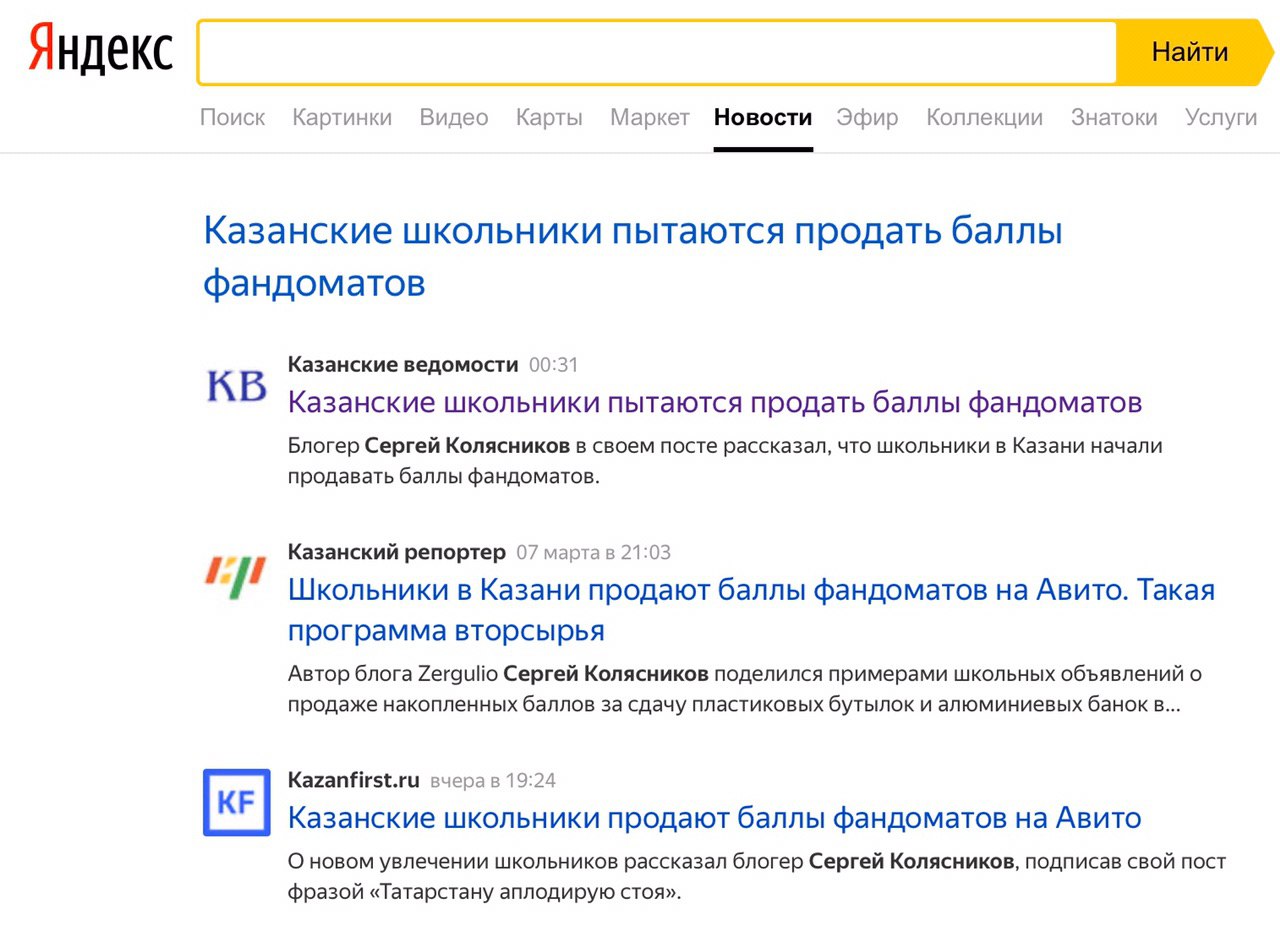Click snippet starting 'О новом увлечении школьников'
The image size is (1280, 936).
[x=757, y=876]
